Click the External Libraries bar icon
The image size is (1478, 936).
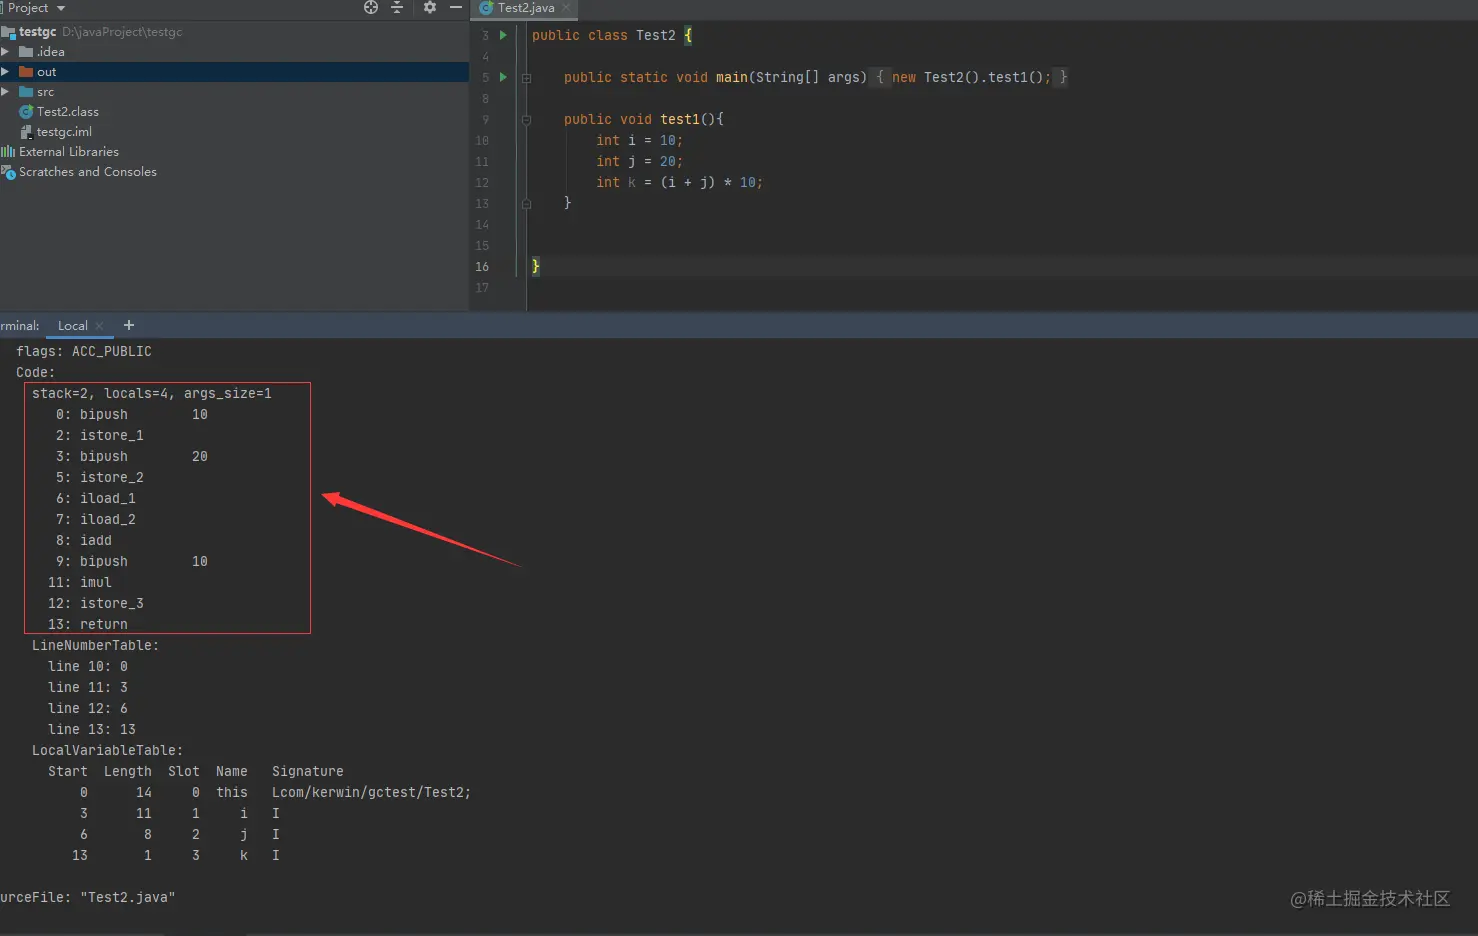(x=8, y=152)
